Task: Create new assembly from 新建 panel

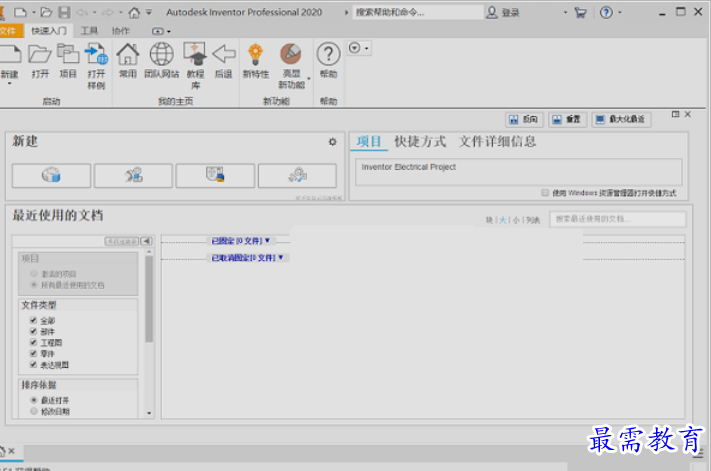Action: pos(133,175)
